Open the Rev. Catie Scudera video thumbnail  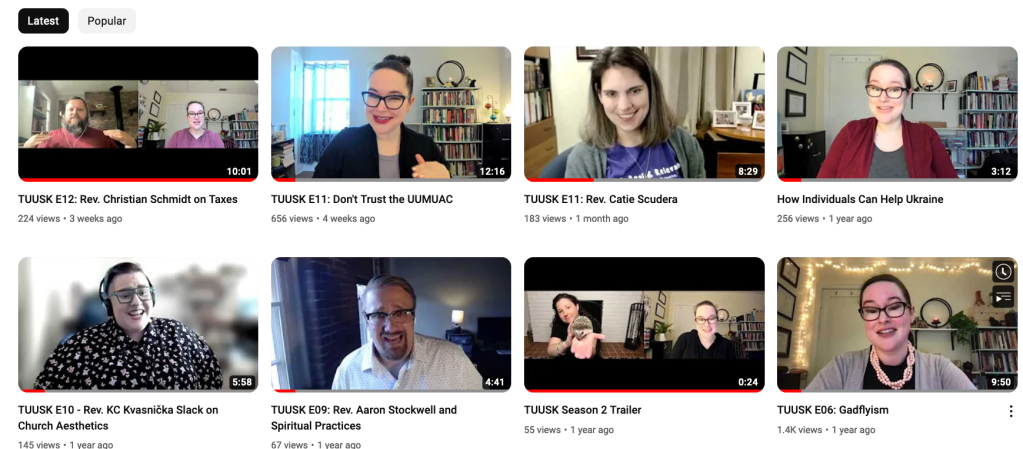644,114
